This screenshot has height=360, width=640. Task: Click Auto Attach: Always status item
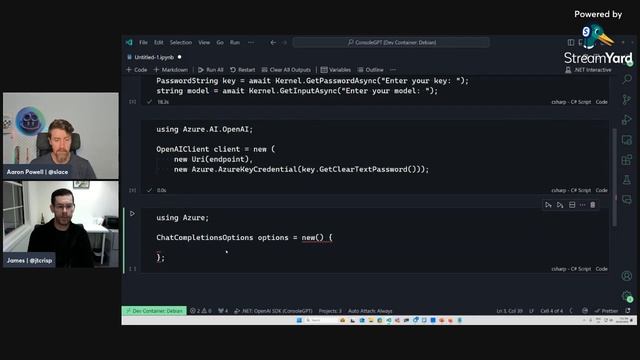pyautogui.click(x=370, y=311)
